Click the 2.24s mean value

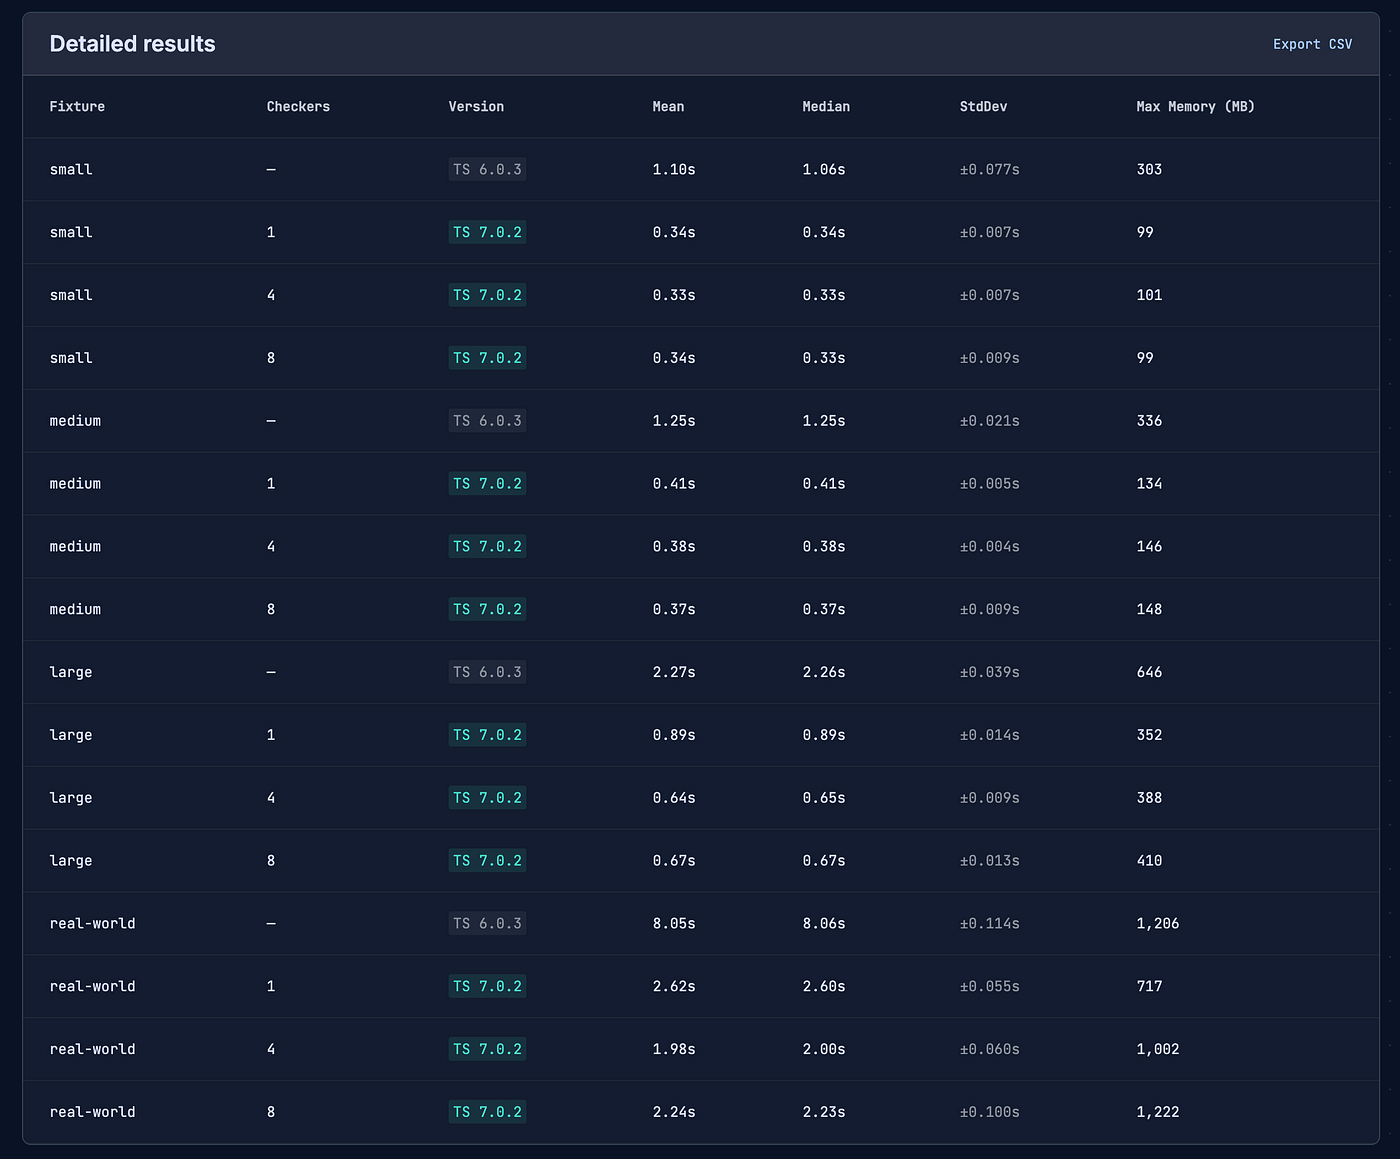(x=674, y=1112)
